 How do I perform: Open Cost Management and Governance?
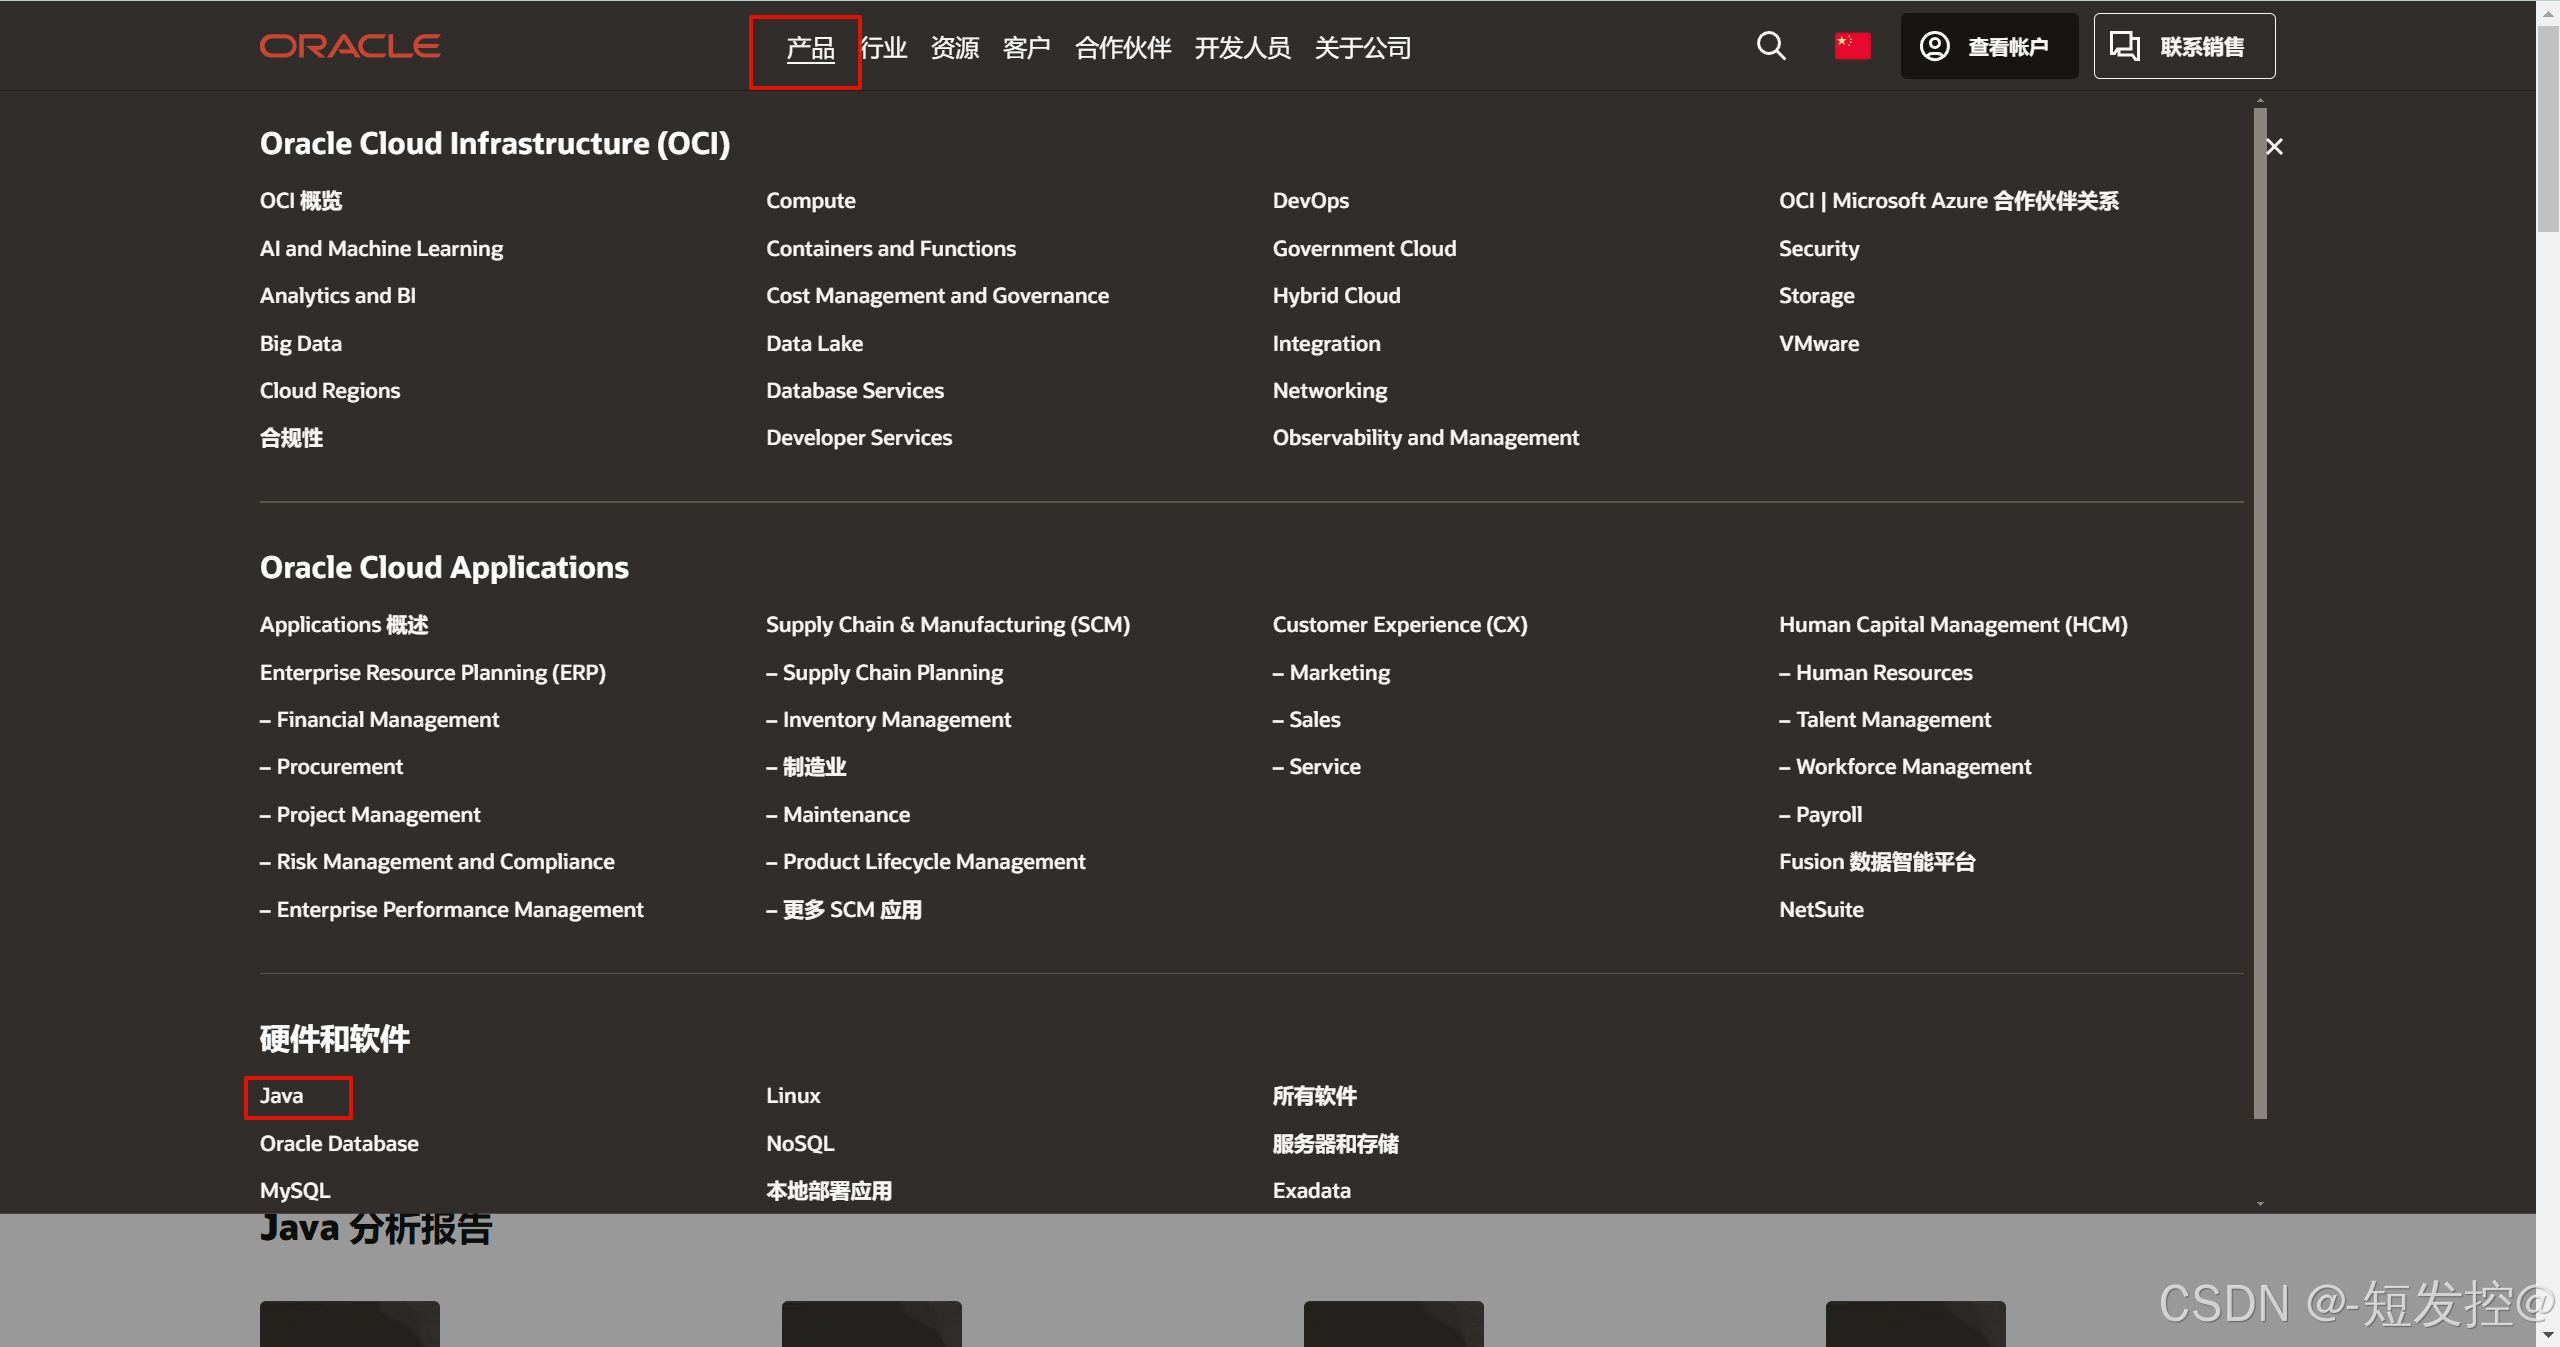937,296
